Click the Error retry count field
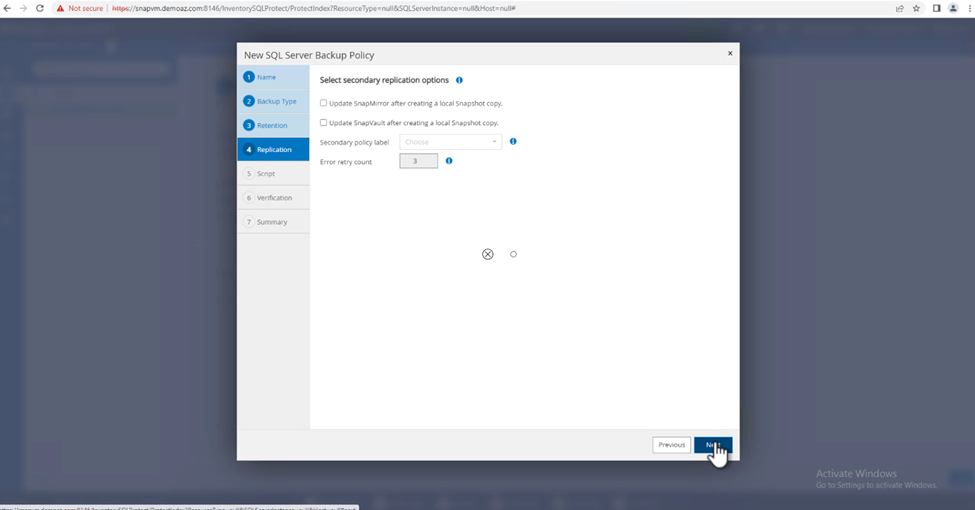The height and width of the screenshot is (510, 975). coord(418,161)
